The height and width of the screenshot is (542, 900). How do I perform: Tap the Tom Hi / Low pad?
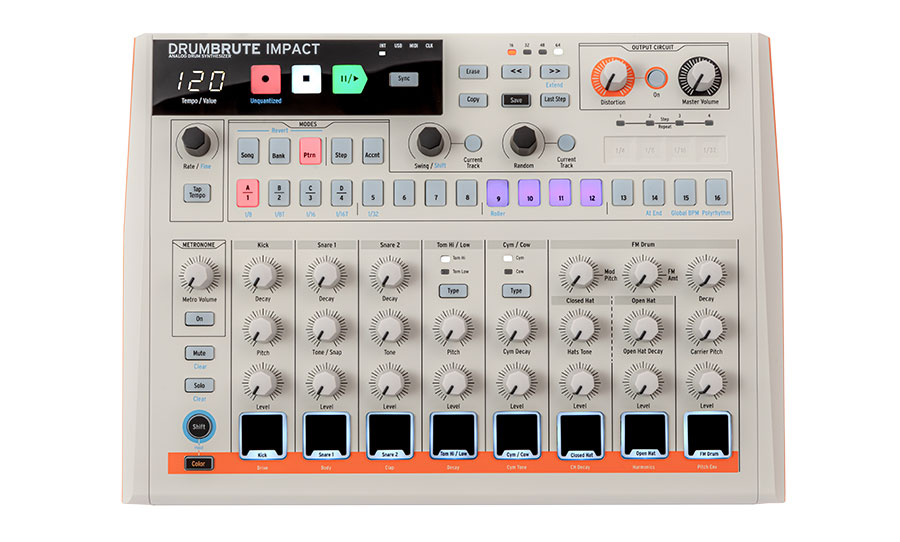point(453,436)
